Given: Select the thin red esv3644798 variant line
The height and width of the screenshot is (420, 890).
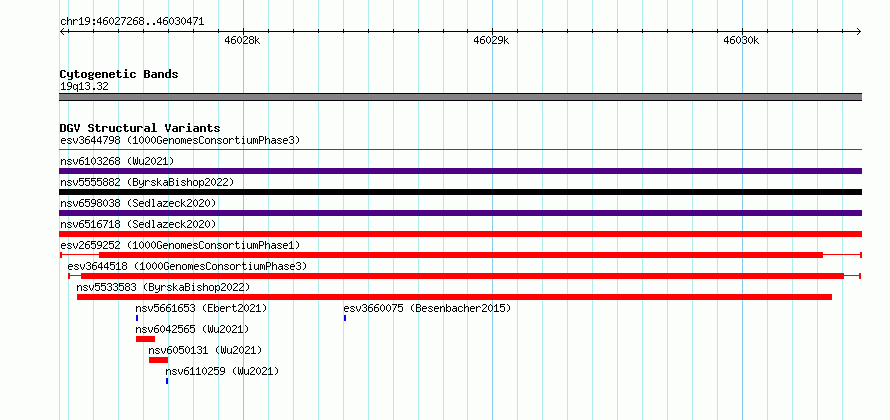Looking at the screenshot, I should [460, 150].
